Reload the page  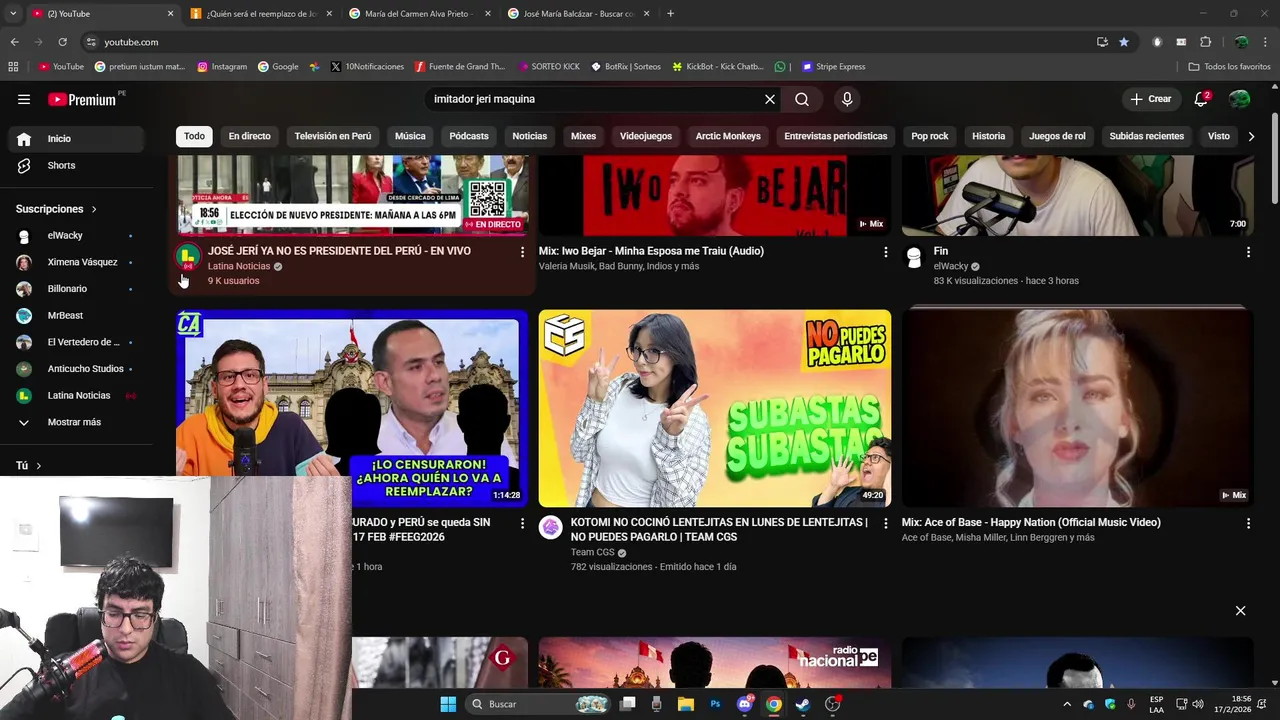click(62, 42)
